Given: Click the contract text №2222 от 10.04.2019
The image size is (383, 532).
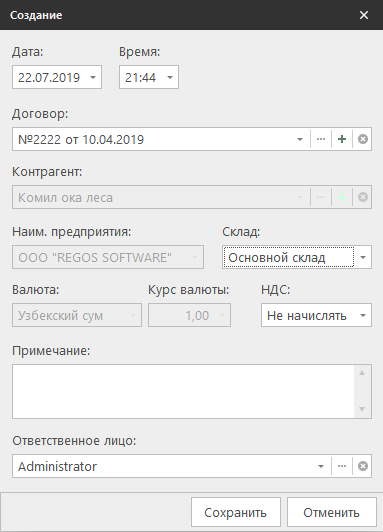Looking at the screenshot, I should coord(81,139).
